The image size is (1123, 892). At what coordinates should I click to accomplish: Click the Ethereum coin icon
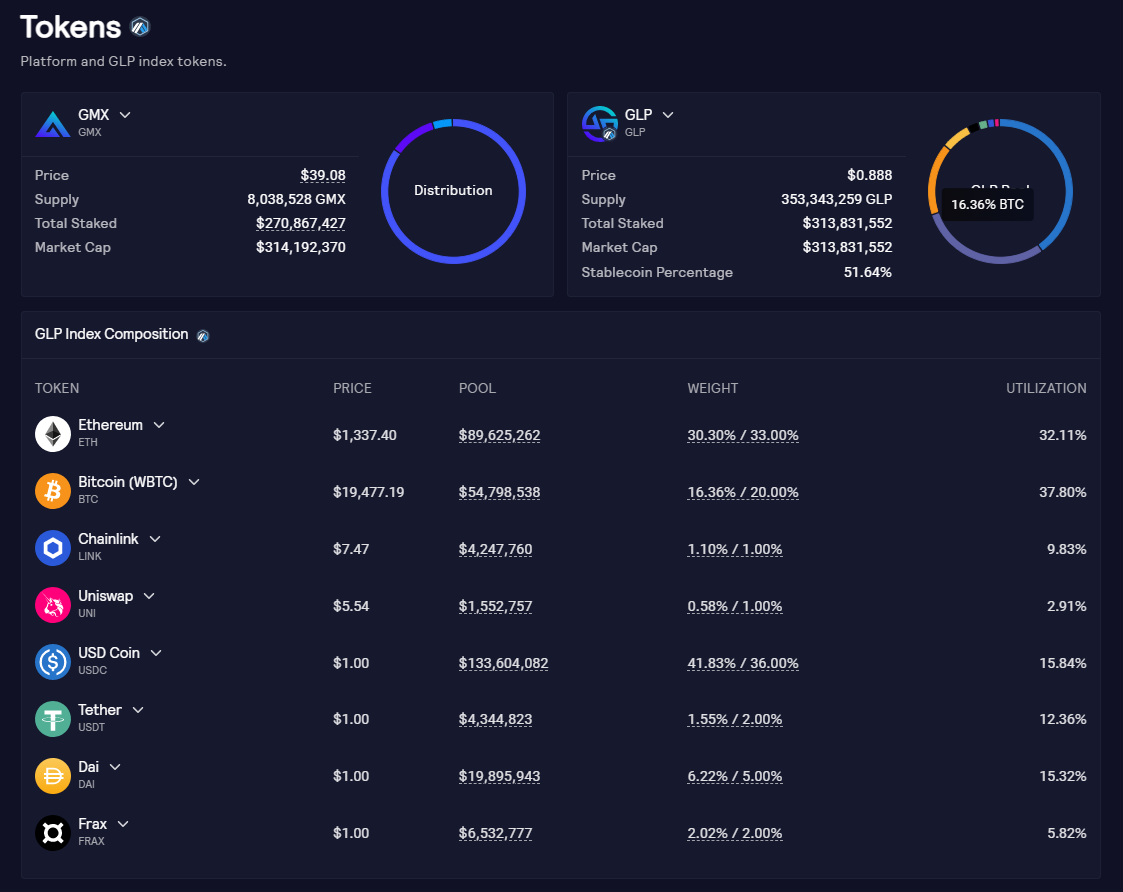(53, 433)
